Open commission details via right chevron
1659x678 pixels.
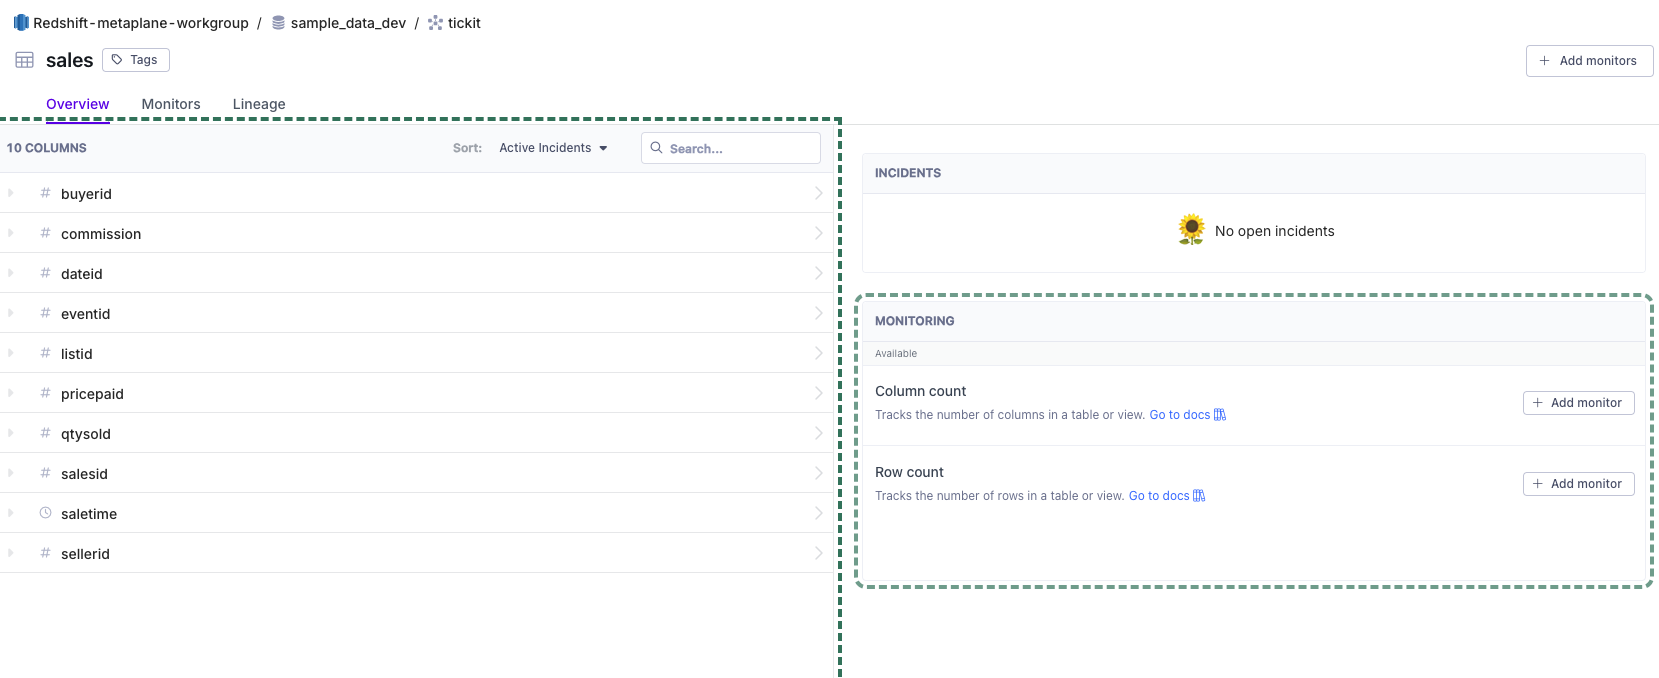(x=819, y=233)
